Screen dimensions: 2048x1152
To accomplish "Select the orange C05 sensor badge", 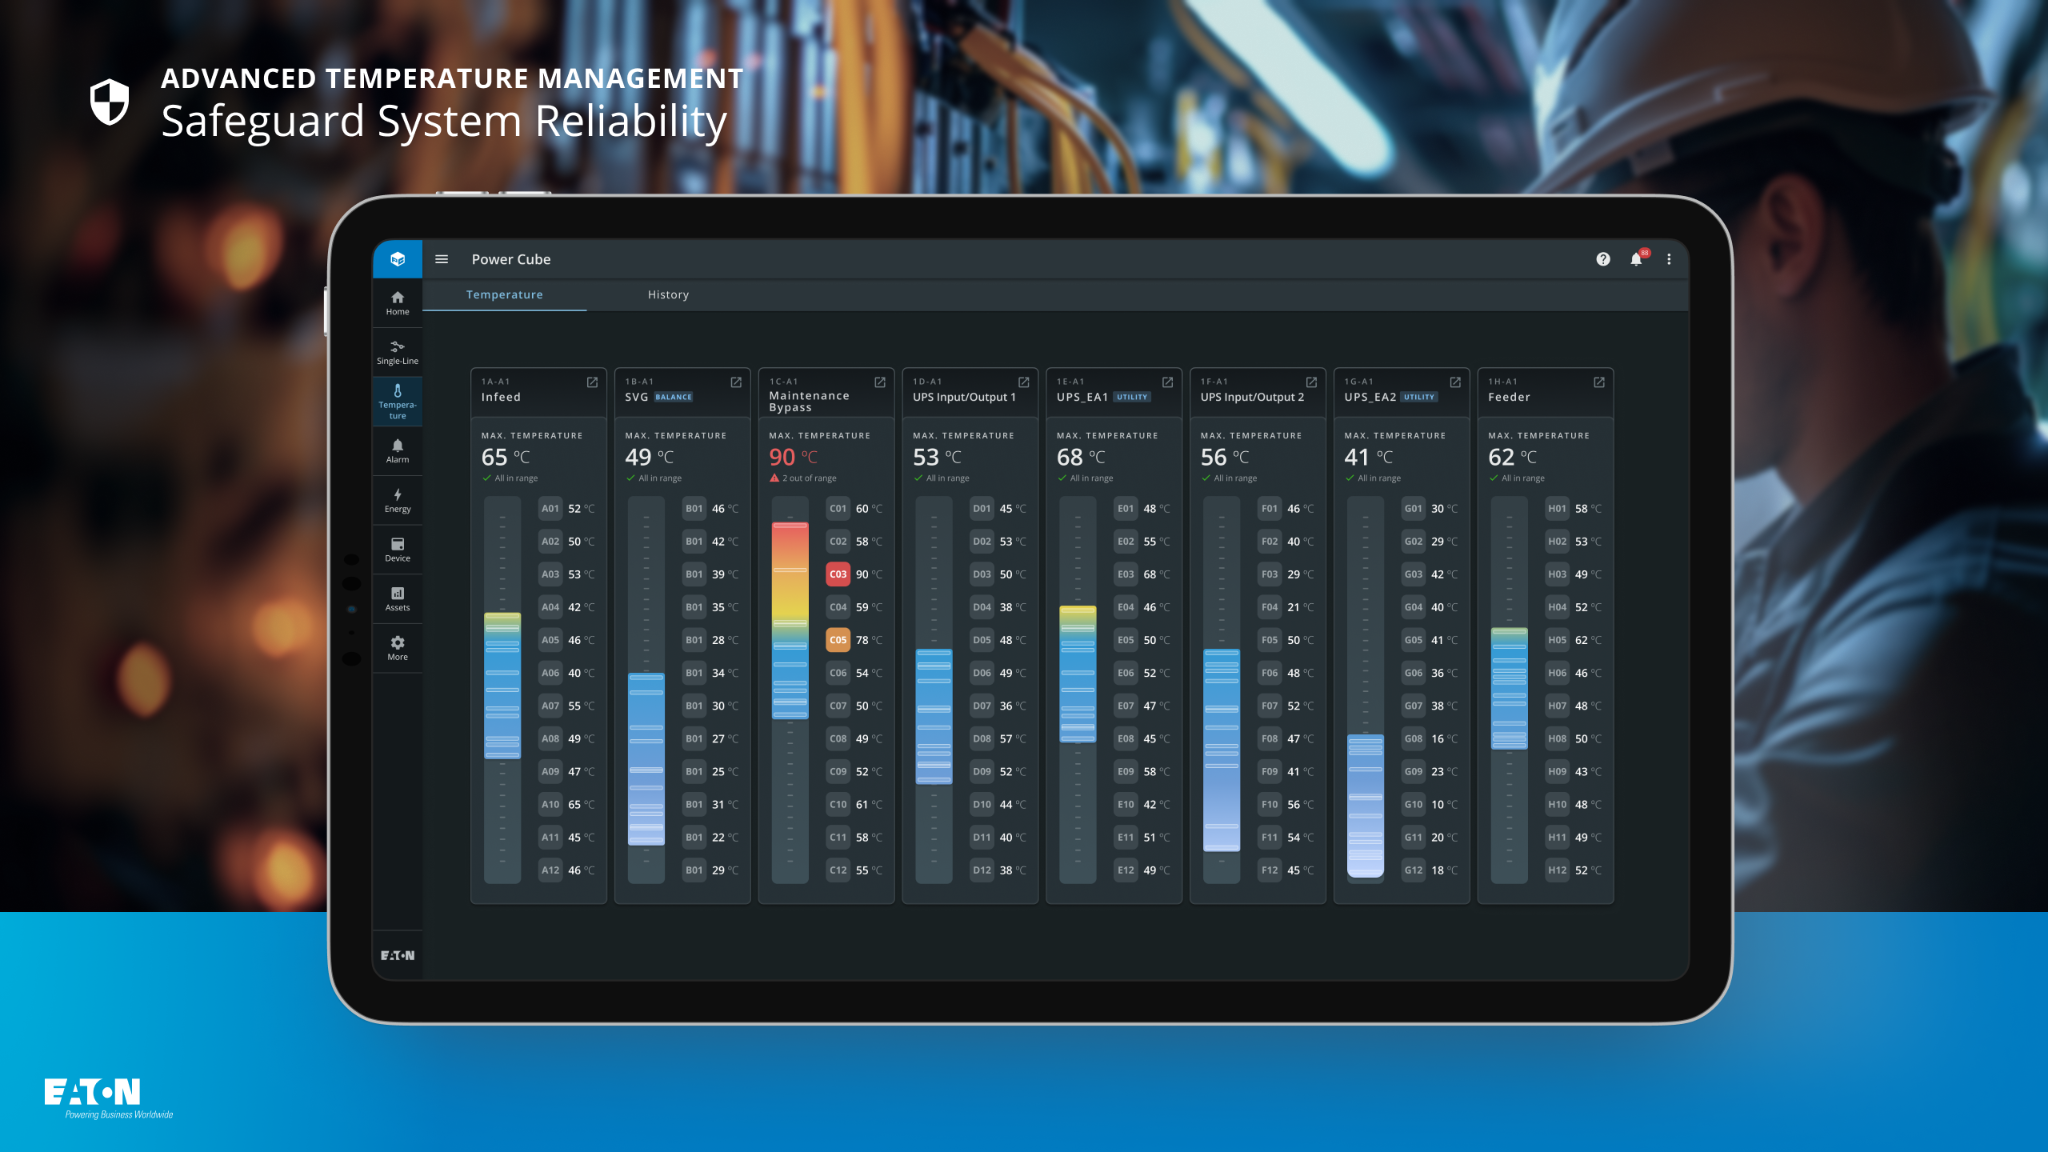I will pos(838,640).
